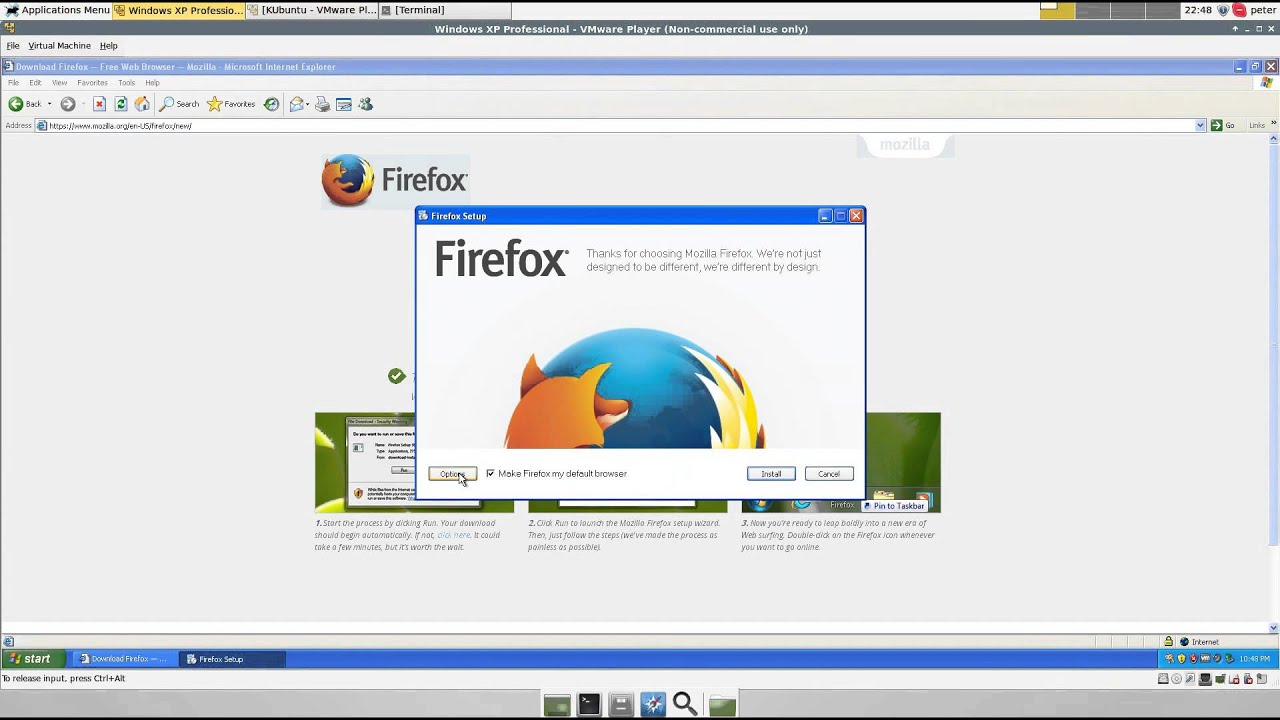Open VMware Player Help menu
The width and height of the screenshot is (1280, 720).
point(108,46)
